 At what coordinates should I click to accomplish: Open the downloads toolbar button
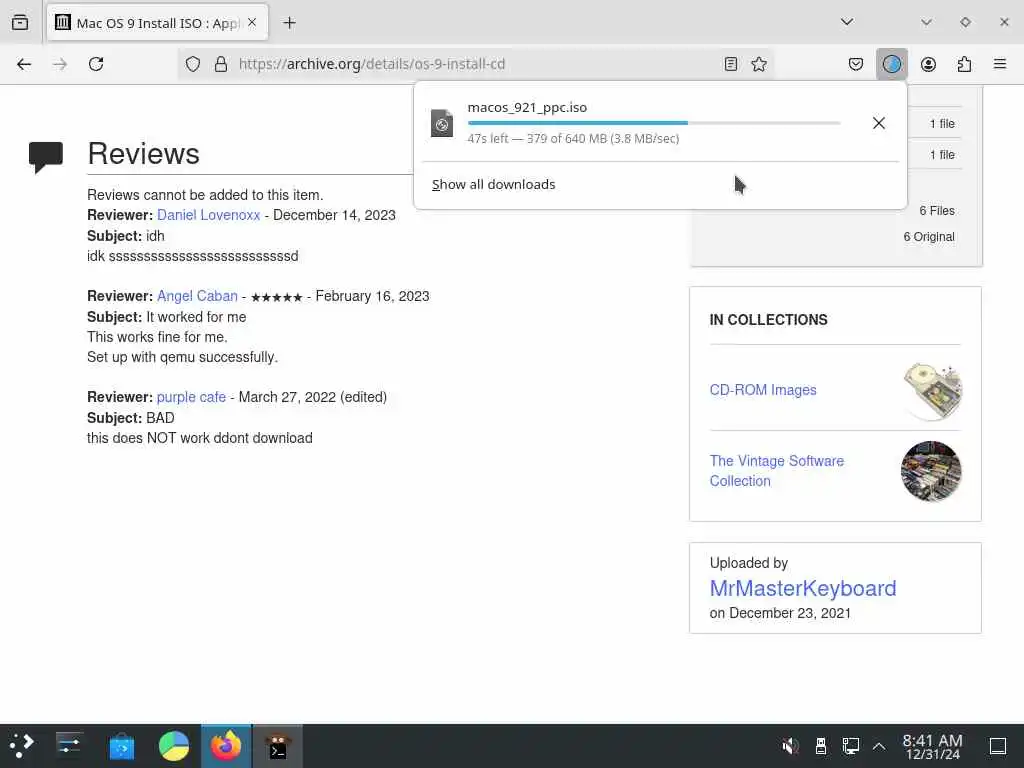tap(891, 64)
